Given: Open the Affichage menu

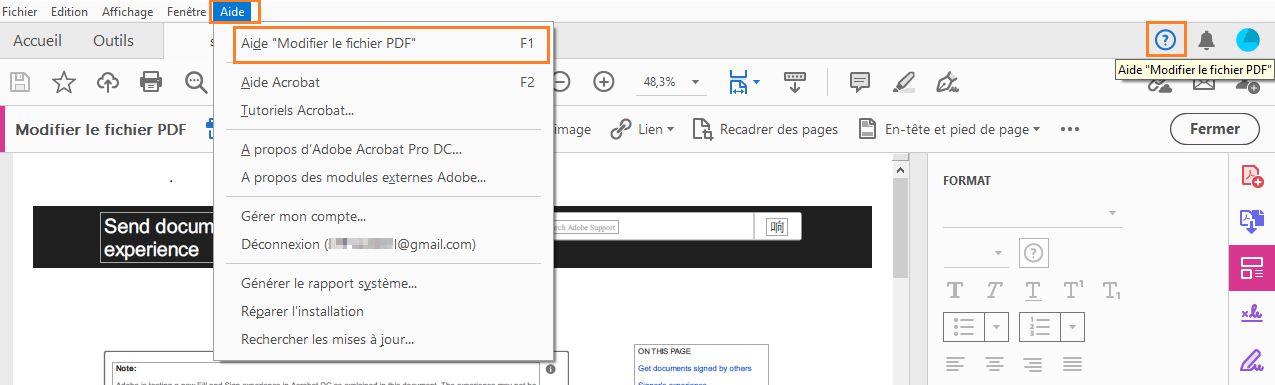Looking at the screenshot, I should point(128,11).
